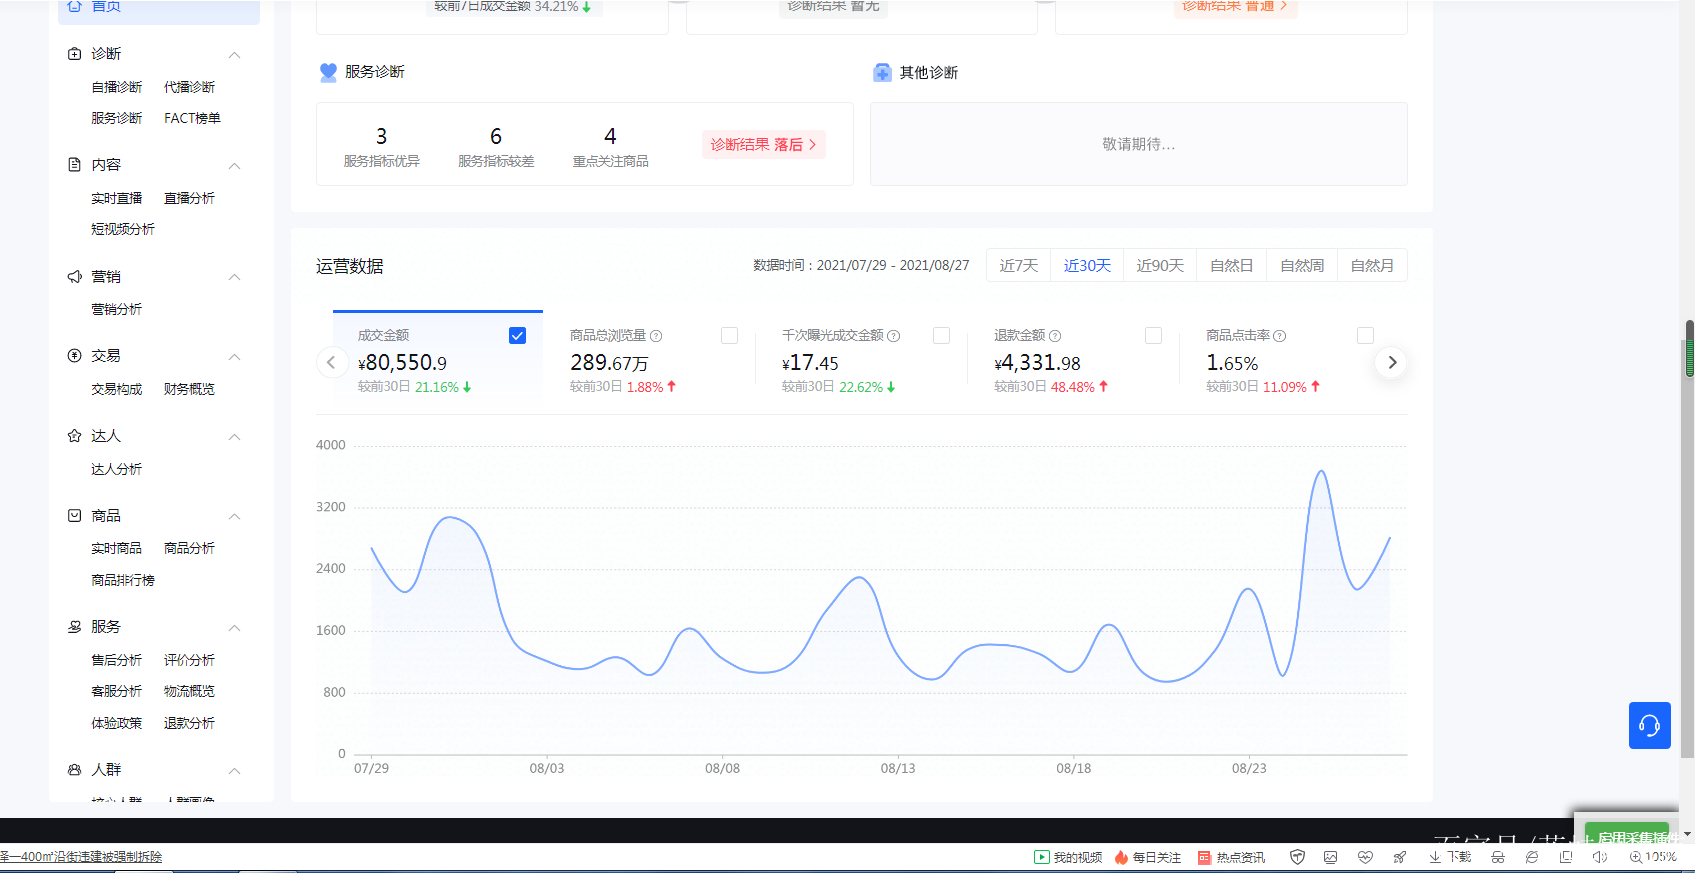Click the 内容 section document icon
Viewport: 1695px width, 873px height.
point(74,165)
